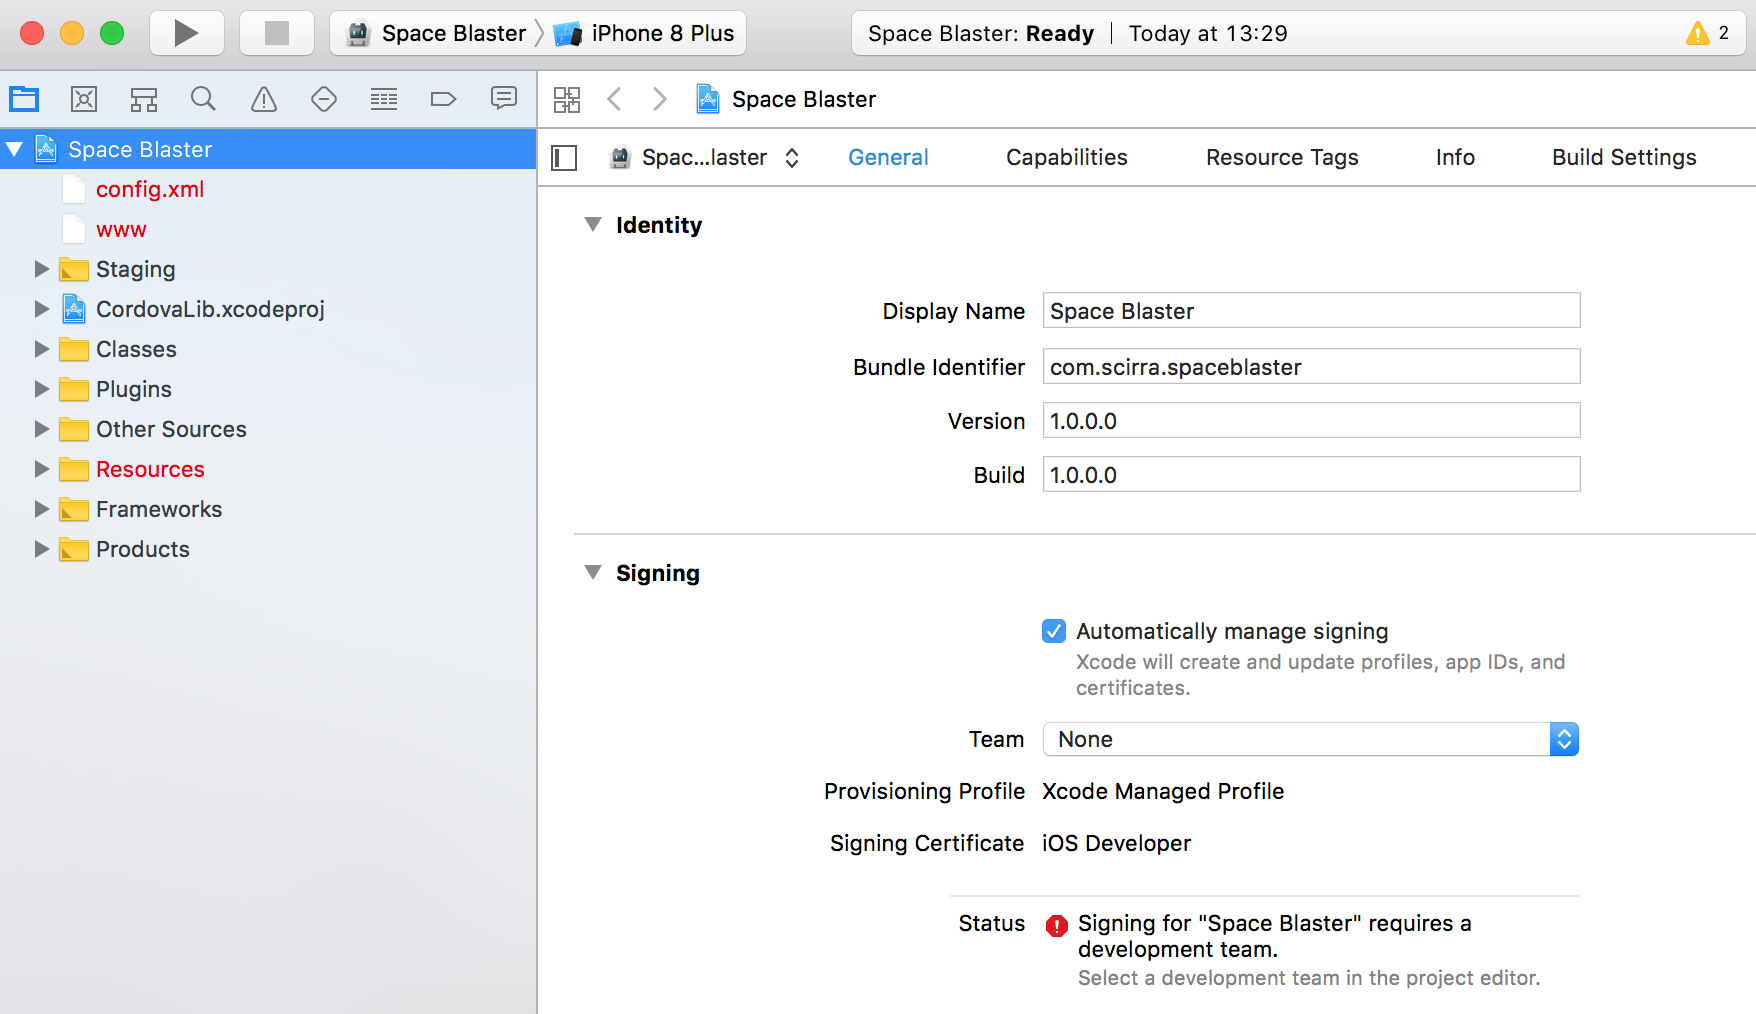The width and height of the screenshot is (1756, 1014).
Task: Toggle Automatically manage signing checkbox
Action: click(x=1054, y=631)
